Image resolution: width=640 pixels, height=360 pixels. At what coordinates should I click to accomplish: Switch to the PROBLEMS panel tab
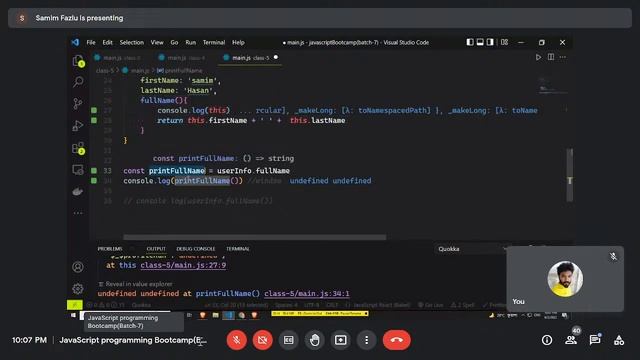110,249
